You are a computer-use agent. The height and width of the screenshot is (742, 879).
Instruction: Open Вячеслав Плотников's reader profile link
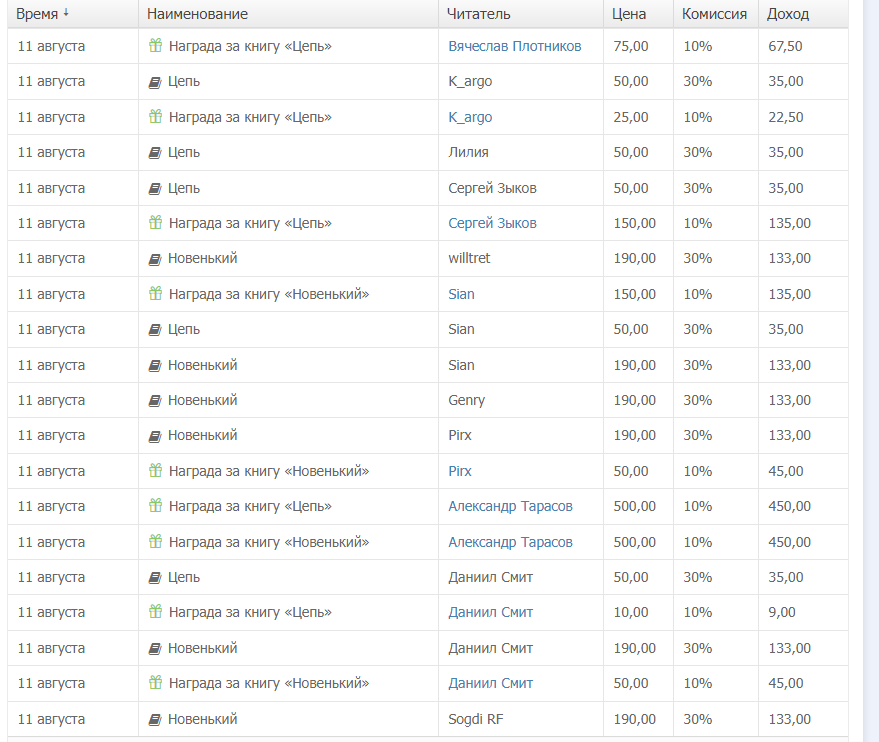[514, 46]
